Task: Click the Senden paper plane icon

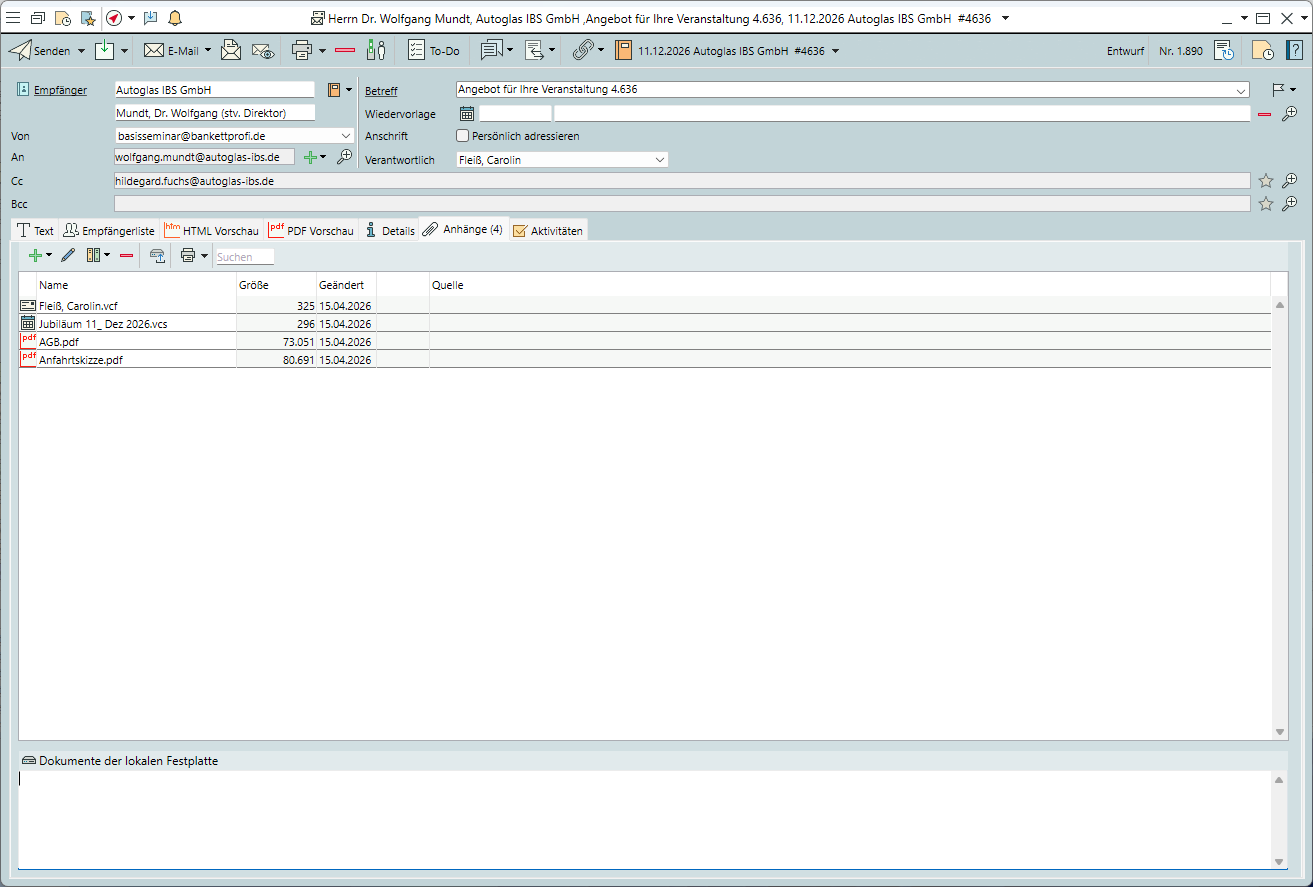Action: pos(20,50)
